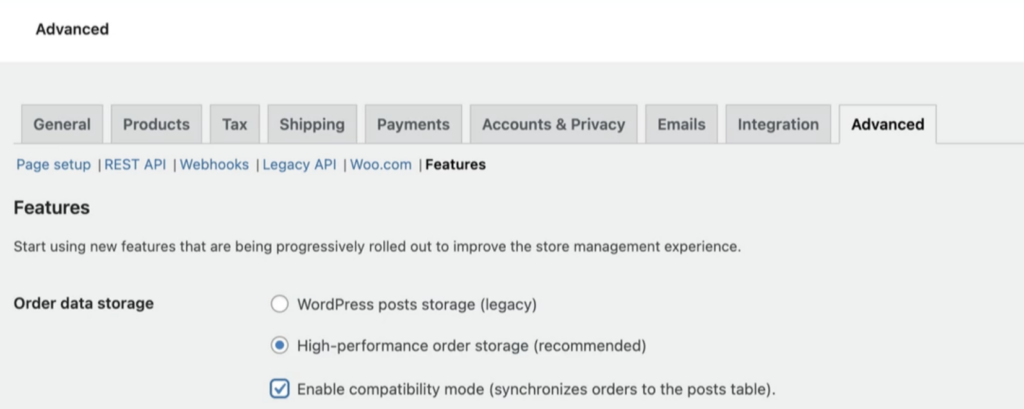Open the General settings tab
Viewport: 1024px width, 409px height.
62,125
